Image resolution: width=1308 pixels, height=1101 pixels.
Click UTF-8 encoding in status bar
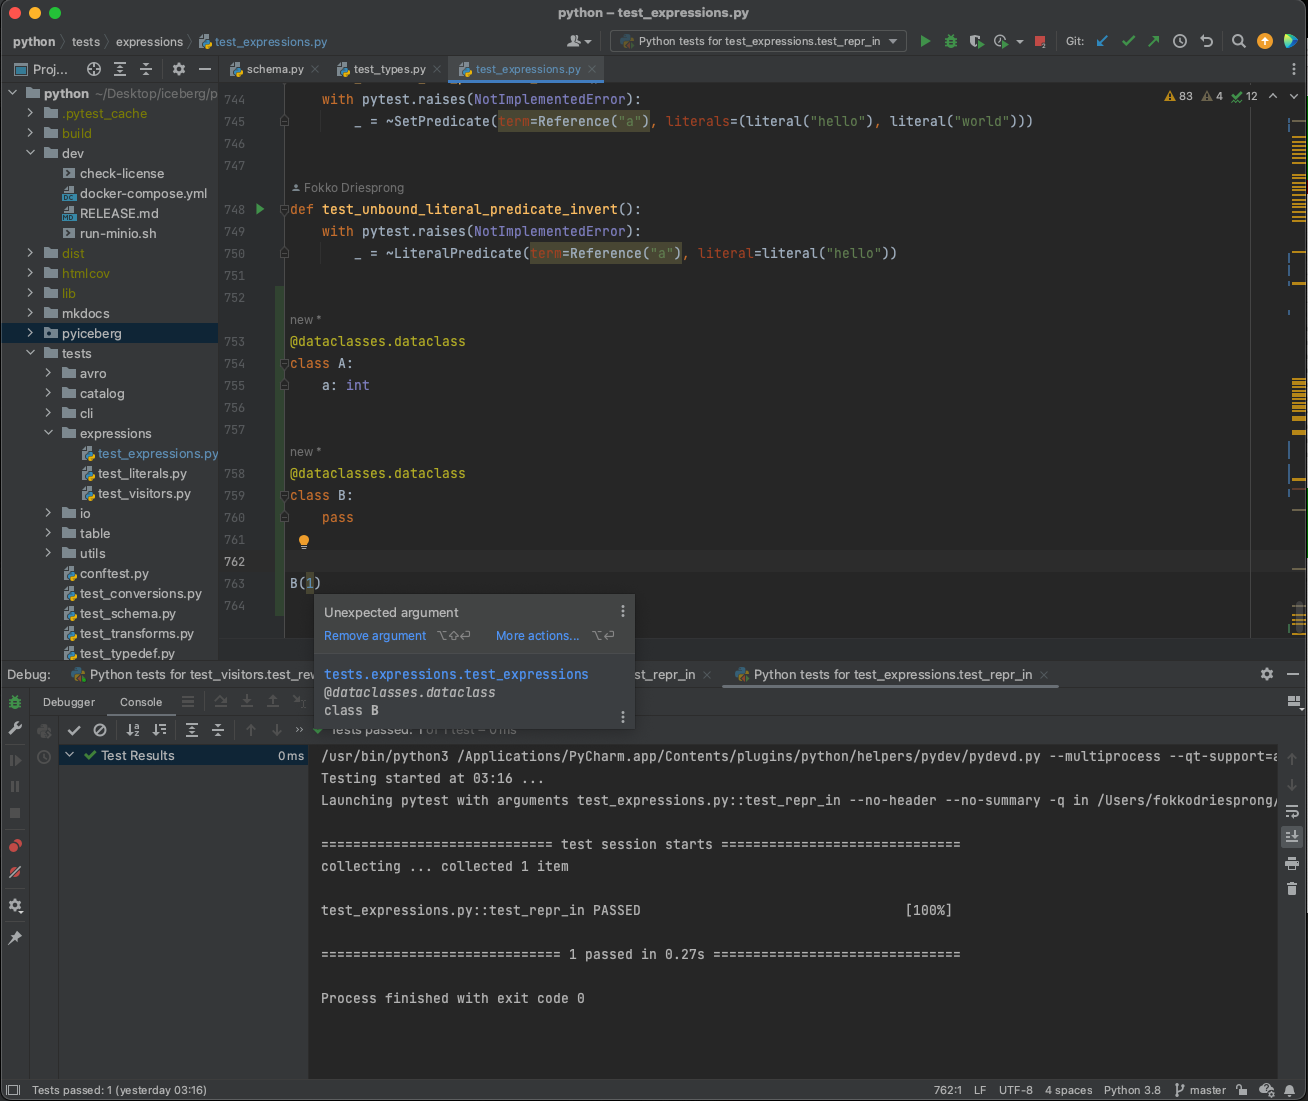pos(1015,1090)
